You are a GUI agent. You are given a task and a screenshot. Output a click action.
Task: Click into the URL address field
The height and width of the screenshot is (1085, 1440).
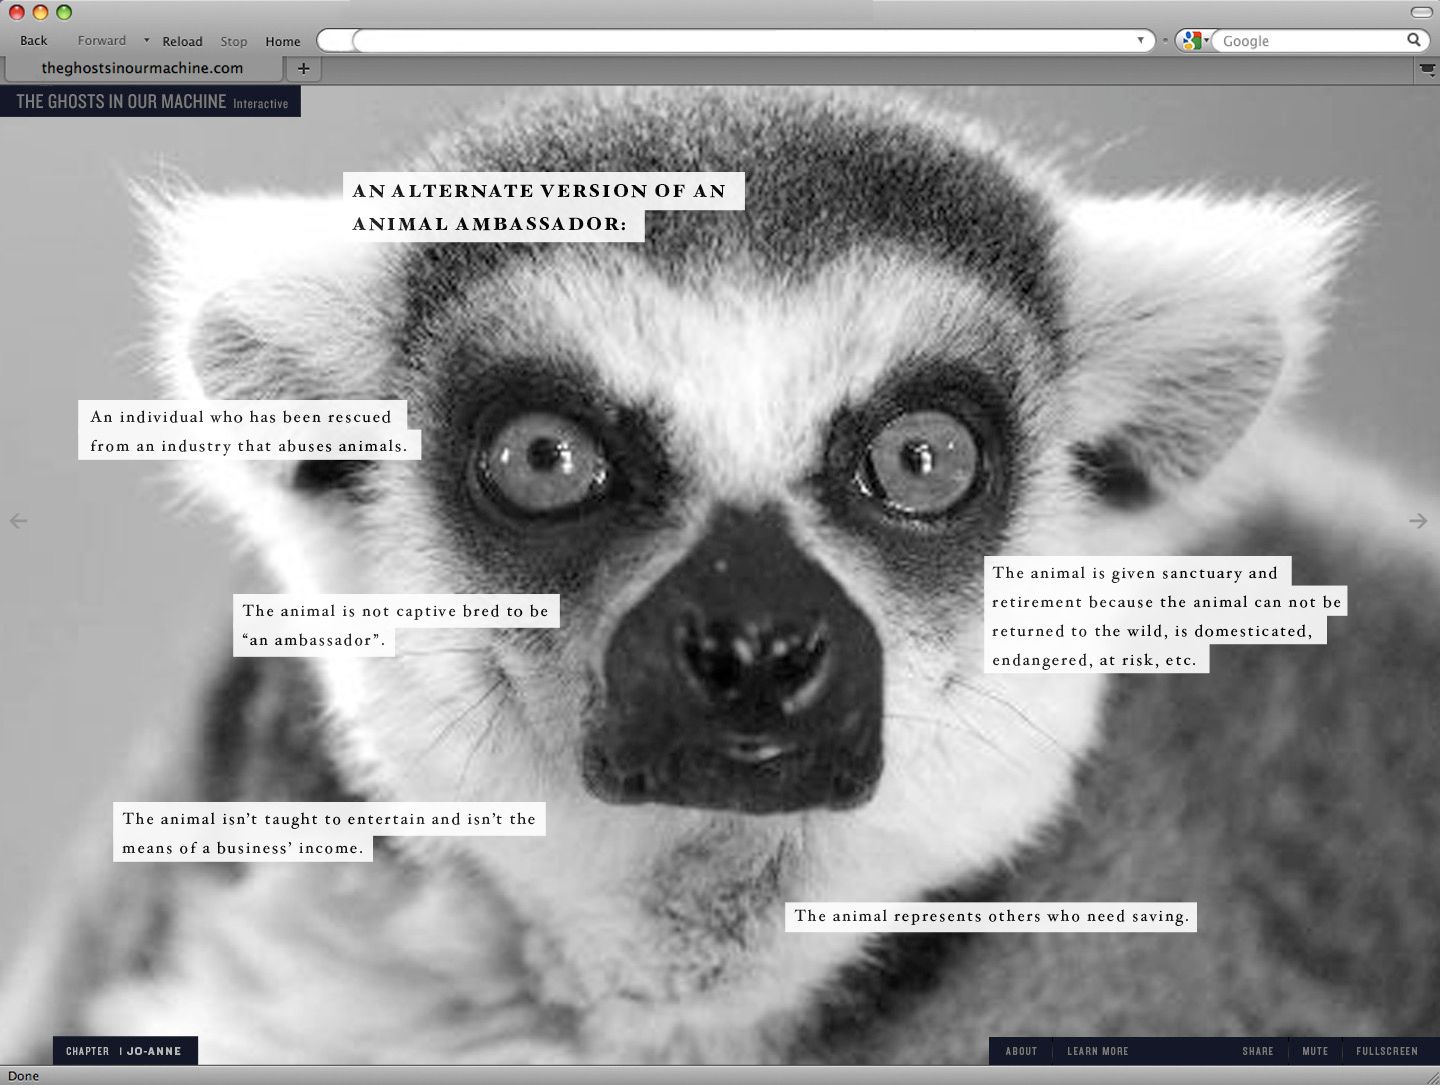tap(735, 40)
